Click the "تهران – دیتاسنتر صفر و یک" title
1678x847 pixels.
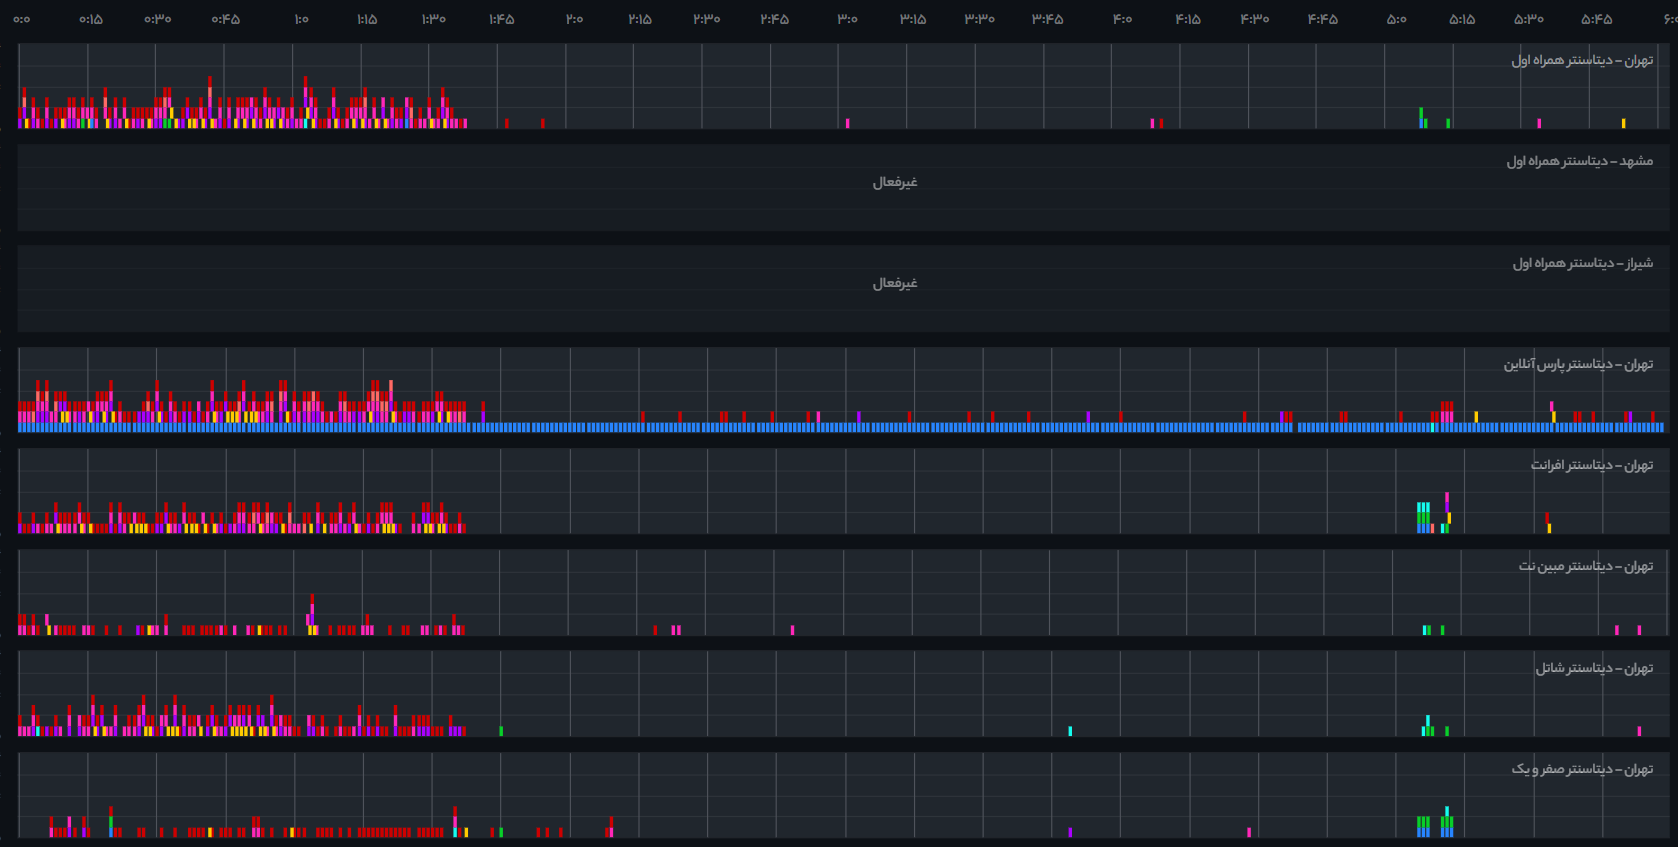point(1581,770)
